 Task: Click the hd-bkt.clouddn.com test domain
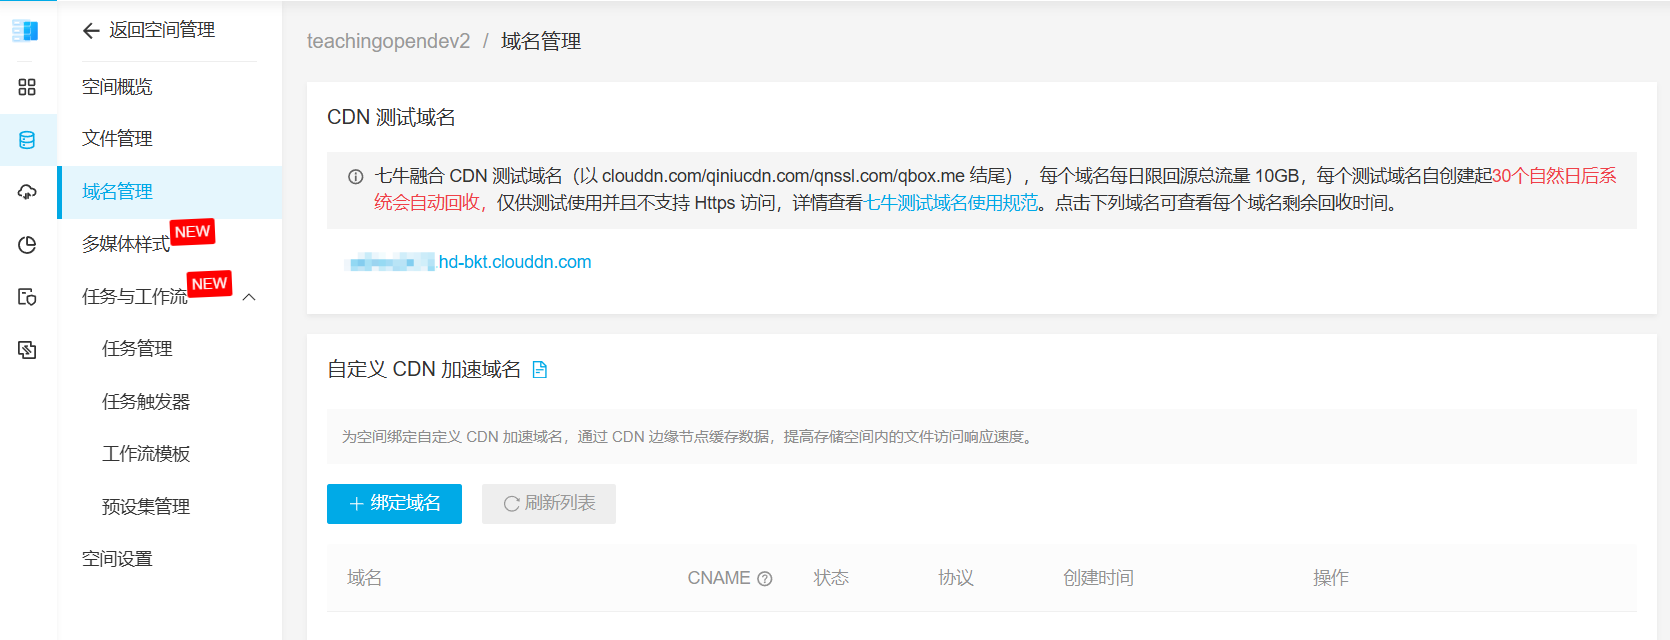(514, 262)
